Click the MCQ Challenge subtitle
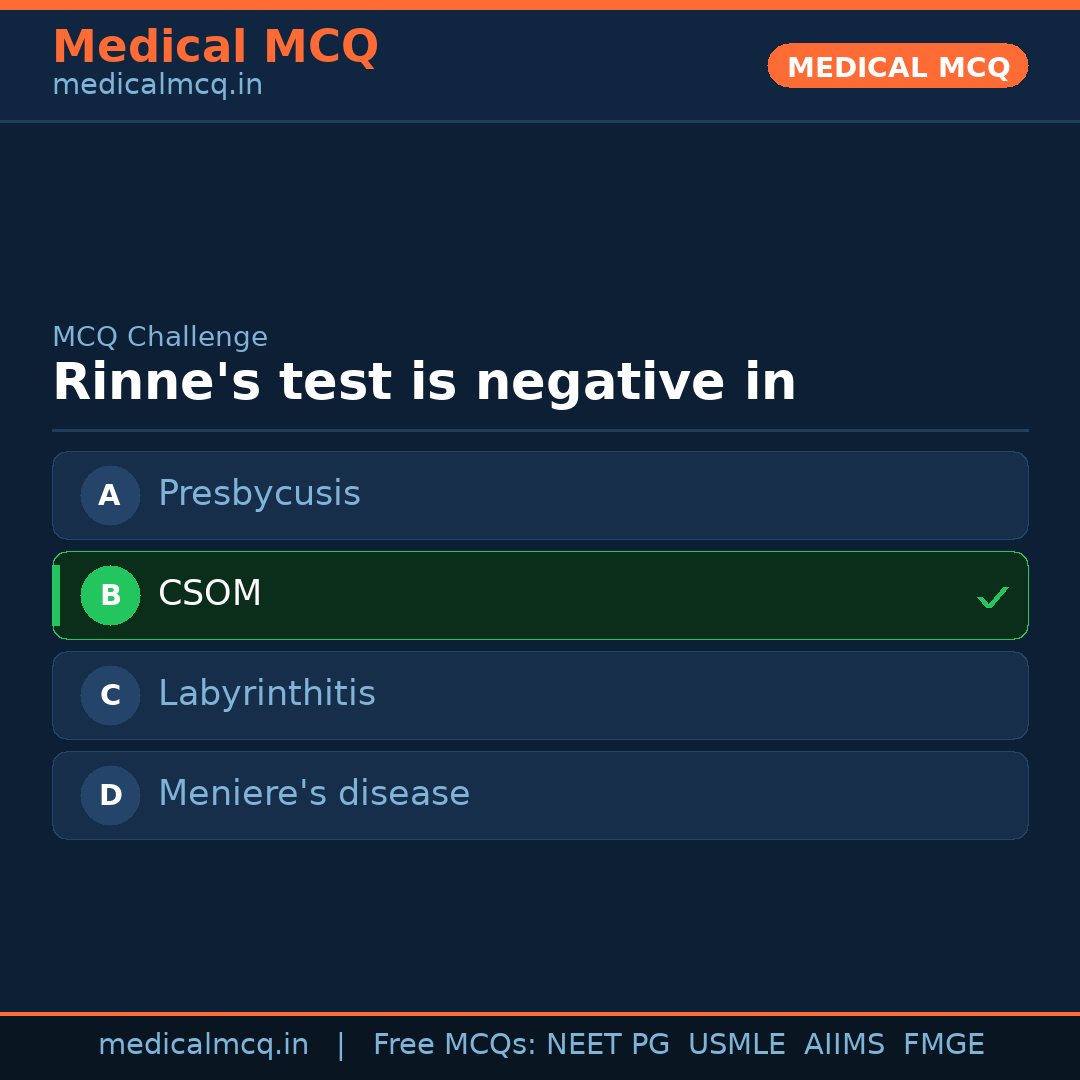 tap(160, 338)
